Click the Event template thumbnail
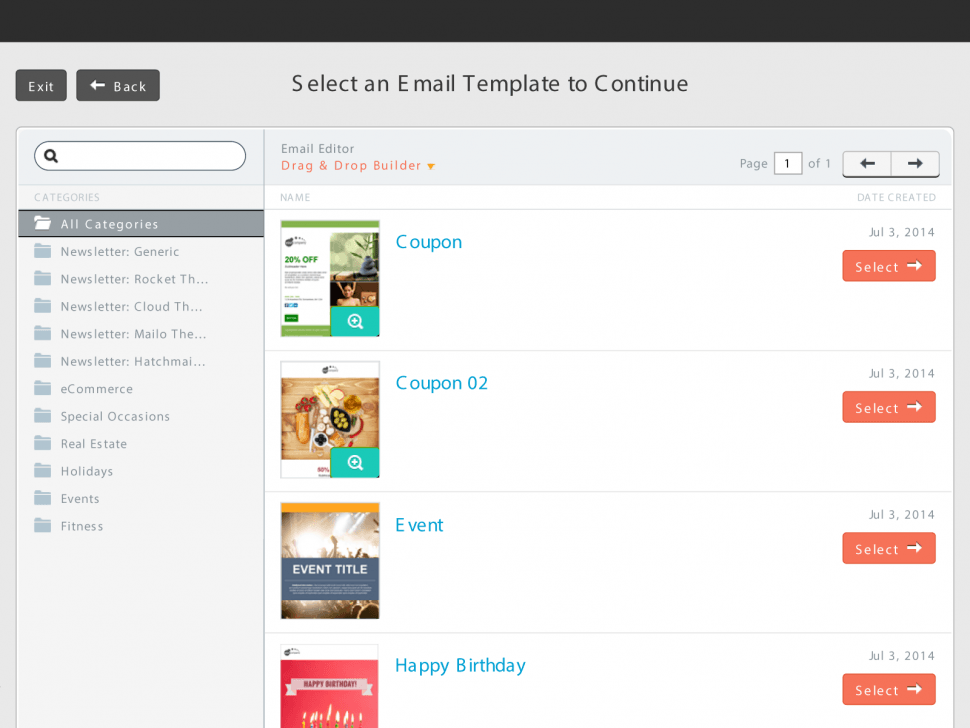The width and height of the screenshot is (970, 728). pyautogui.click(x=330, y=561)
